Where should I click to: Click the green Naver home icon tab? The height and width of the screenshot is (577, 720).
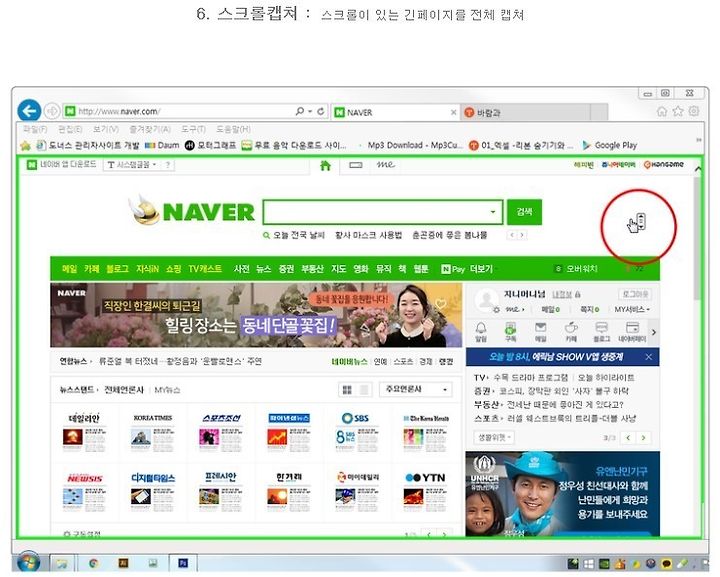(325, 165)
